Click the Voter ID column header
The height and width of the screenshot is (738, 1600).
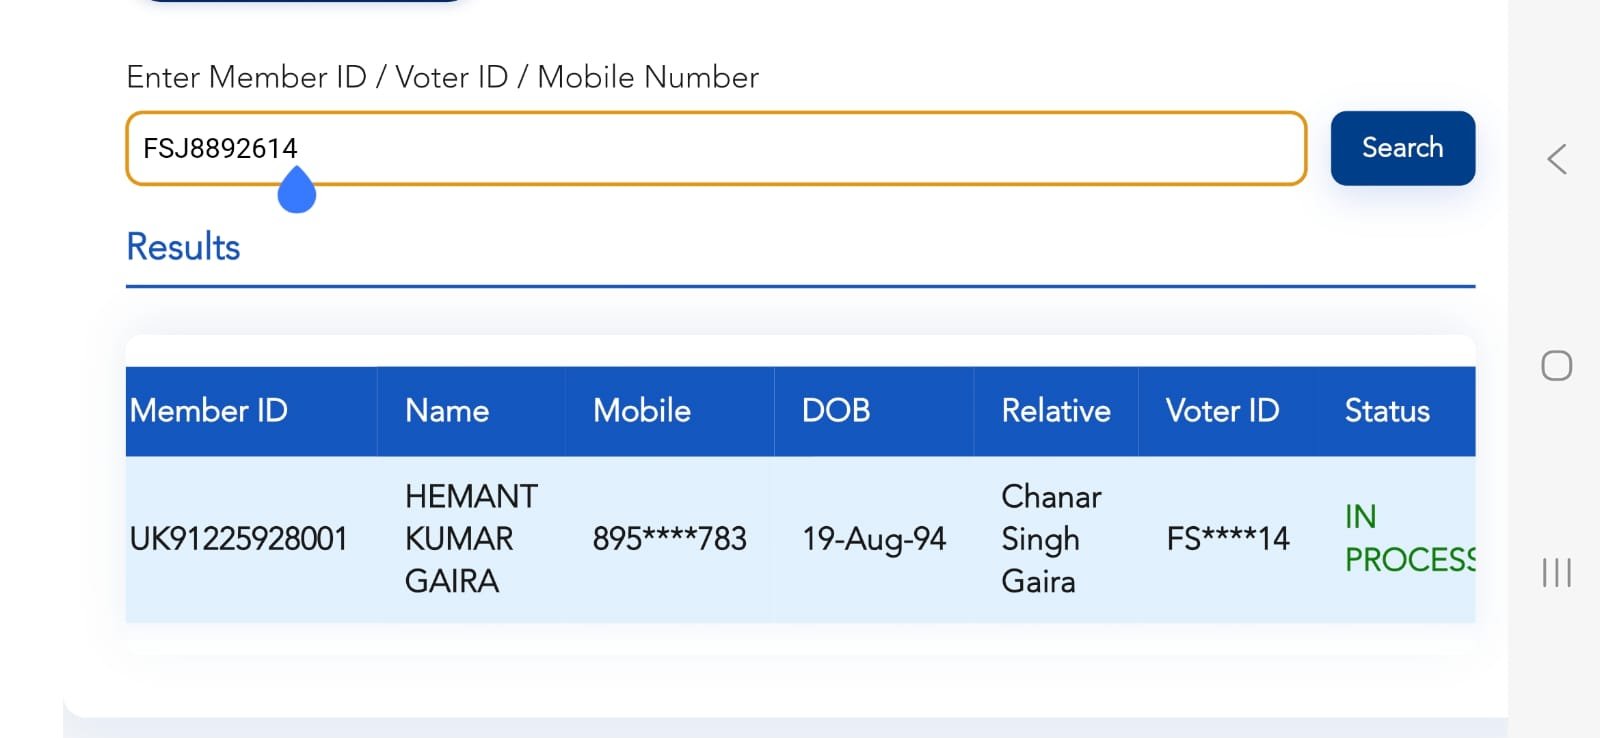pos(1222,411)
